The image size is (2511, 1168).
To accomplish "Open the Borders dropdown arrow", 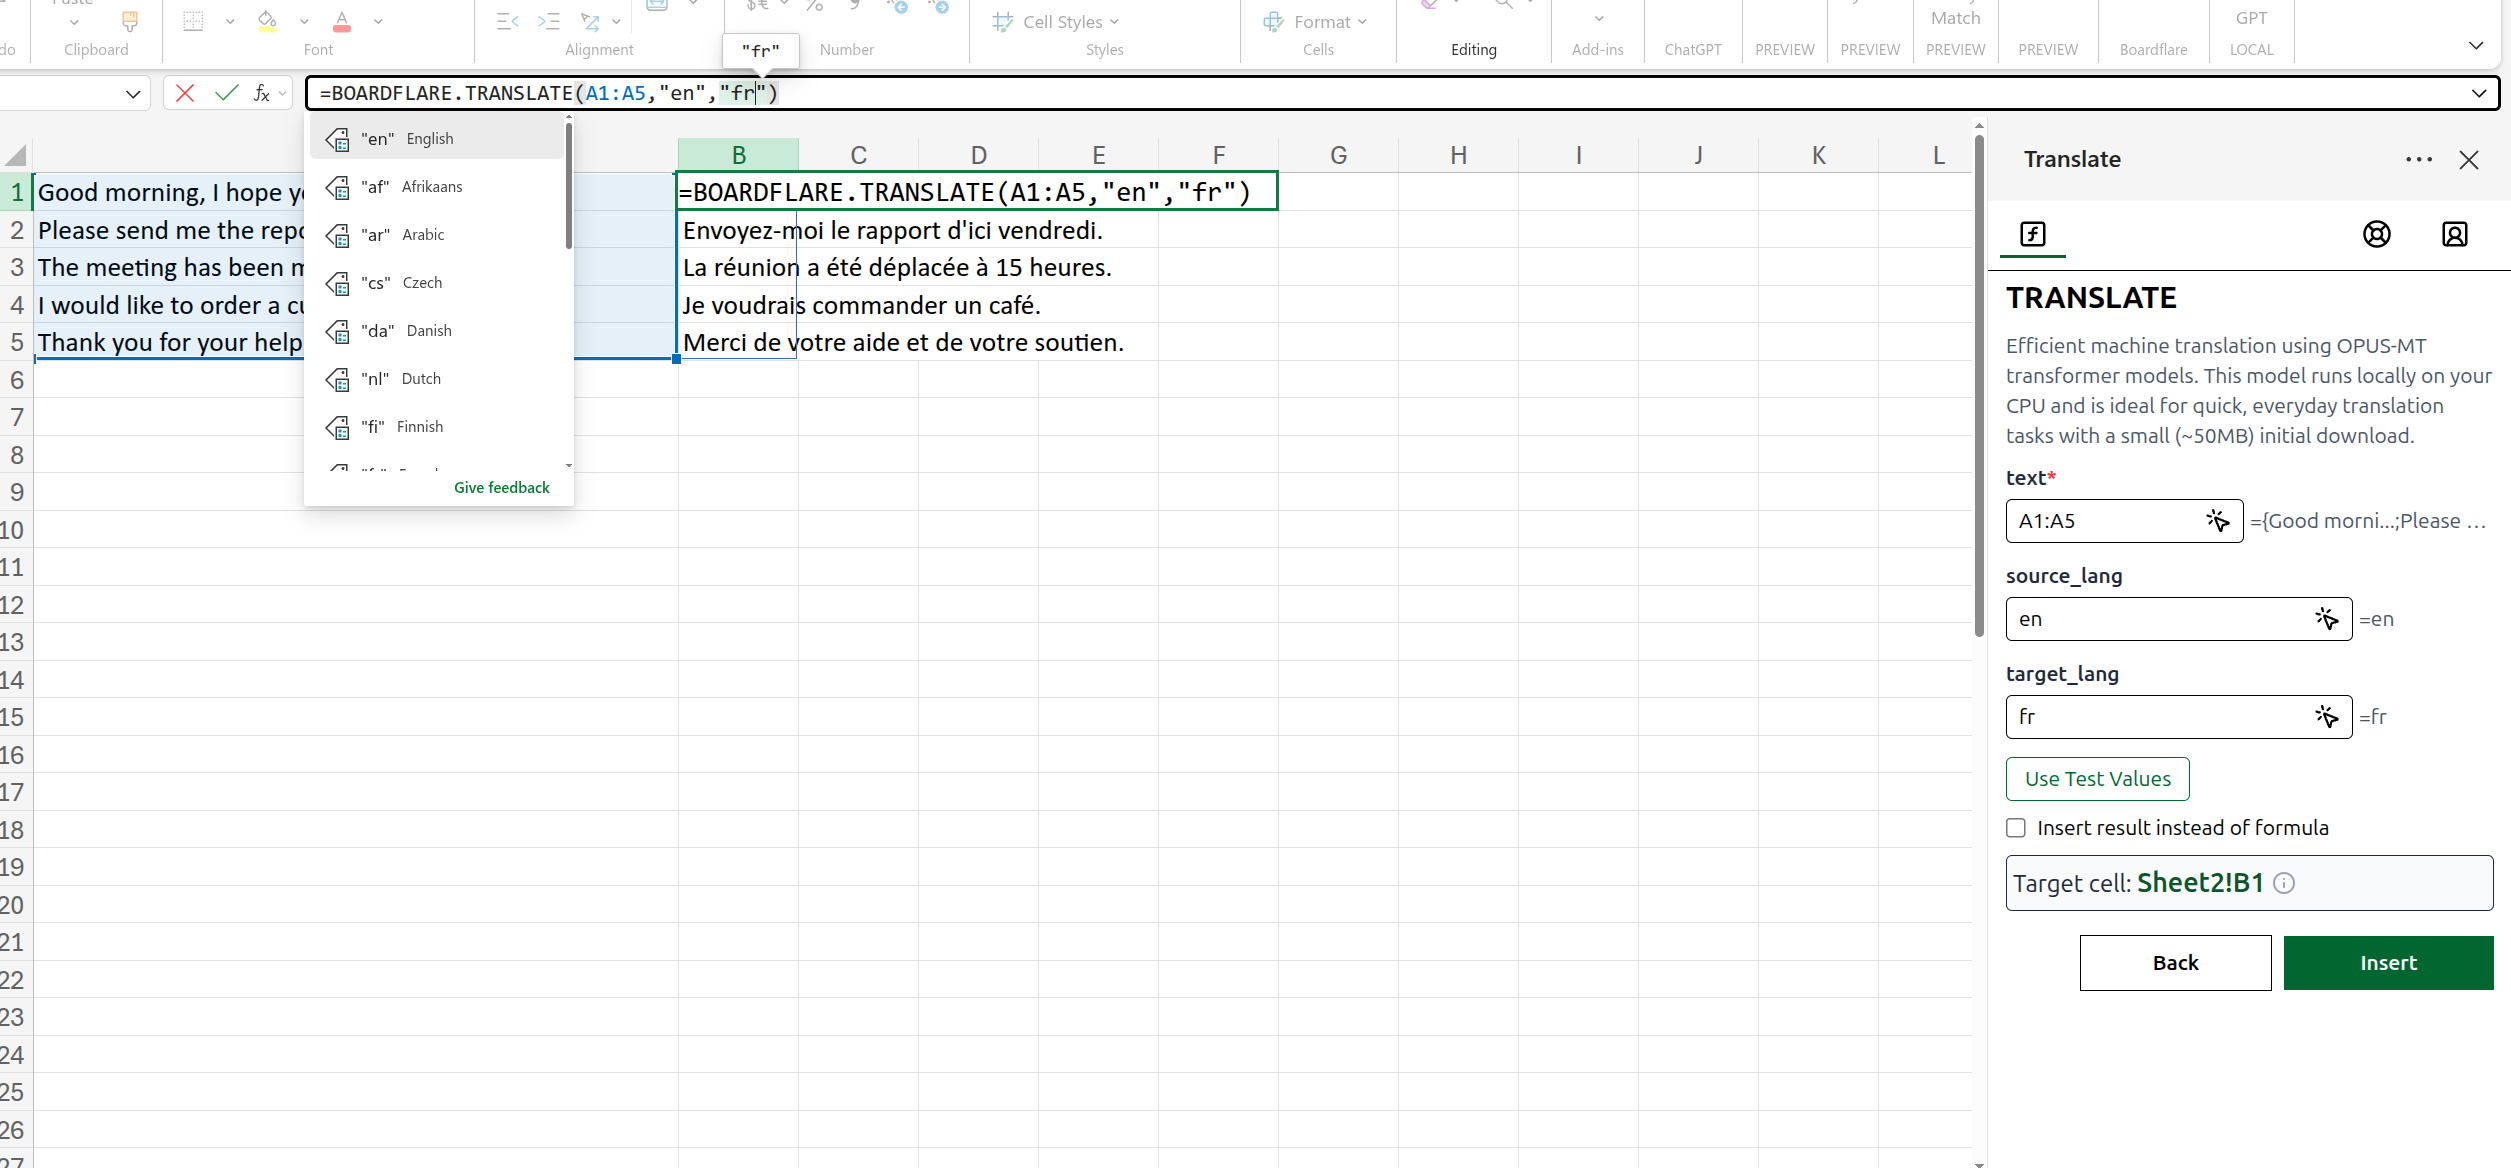I will click(230, 21).
